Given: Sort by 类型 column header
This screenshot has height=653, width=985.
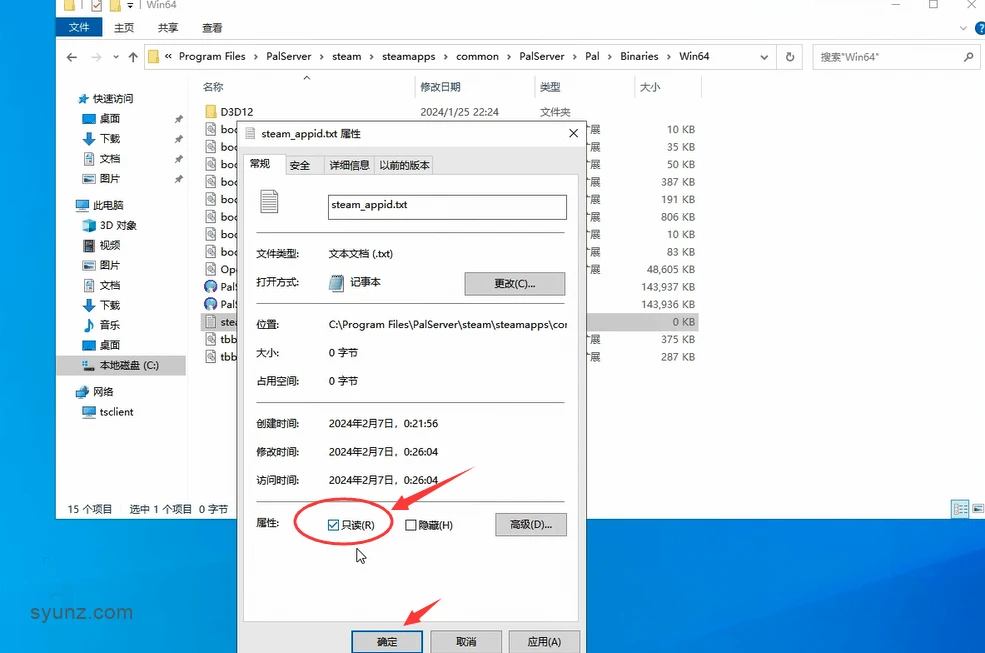Looking at the screenshot, I should (x=550, y=87).
